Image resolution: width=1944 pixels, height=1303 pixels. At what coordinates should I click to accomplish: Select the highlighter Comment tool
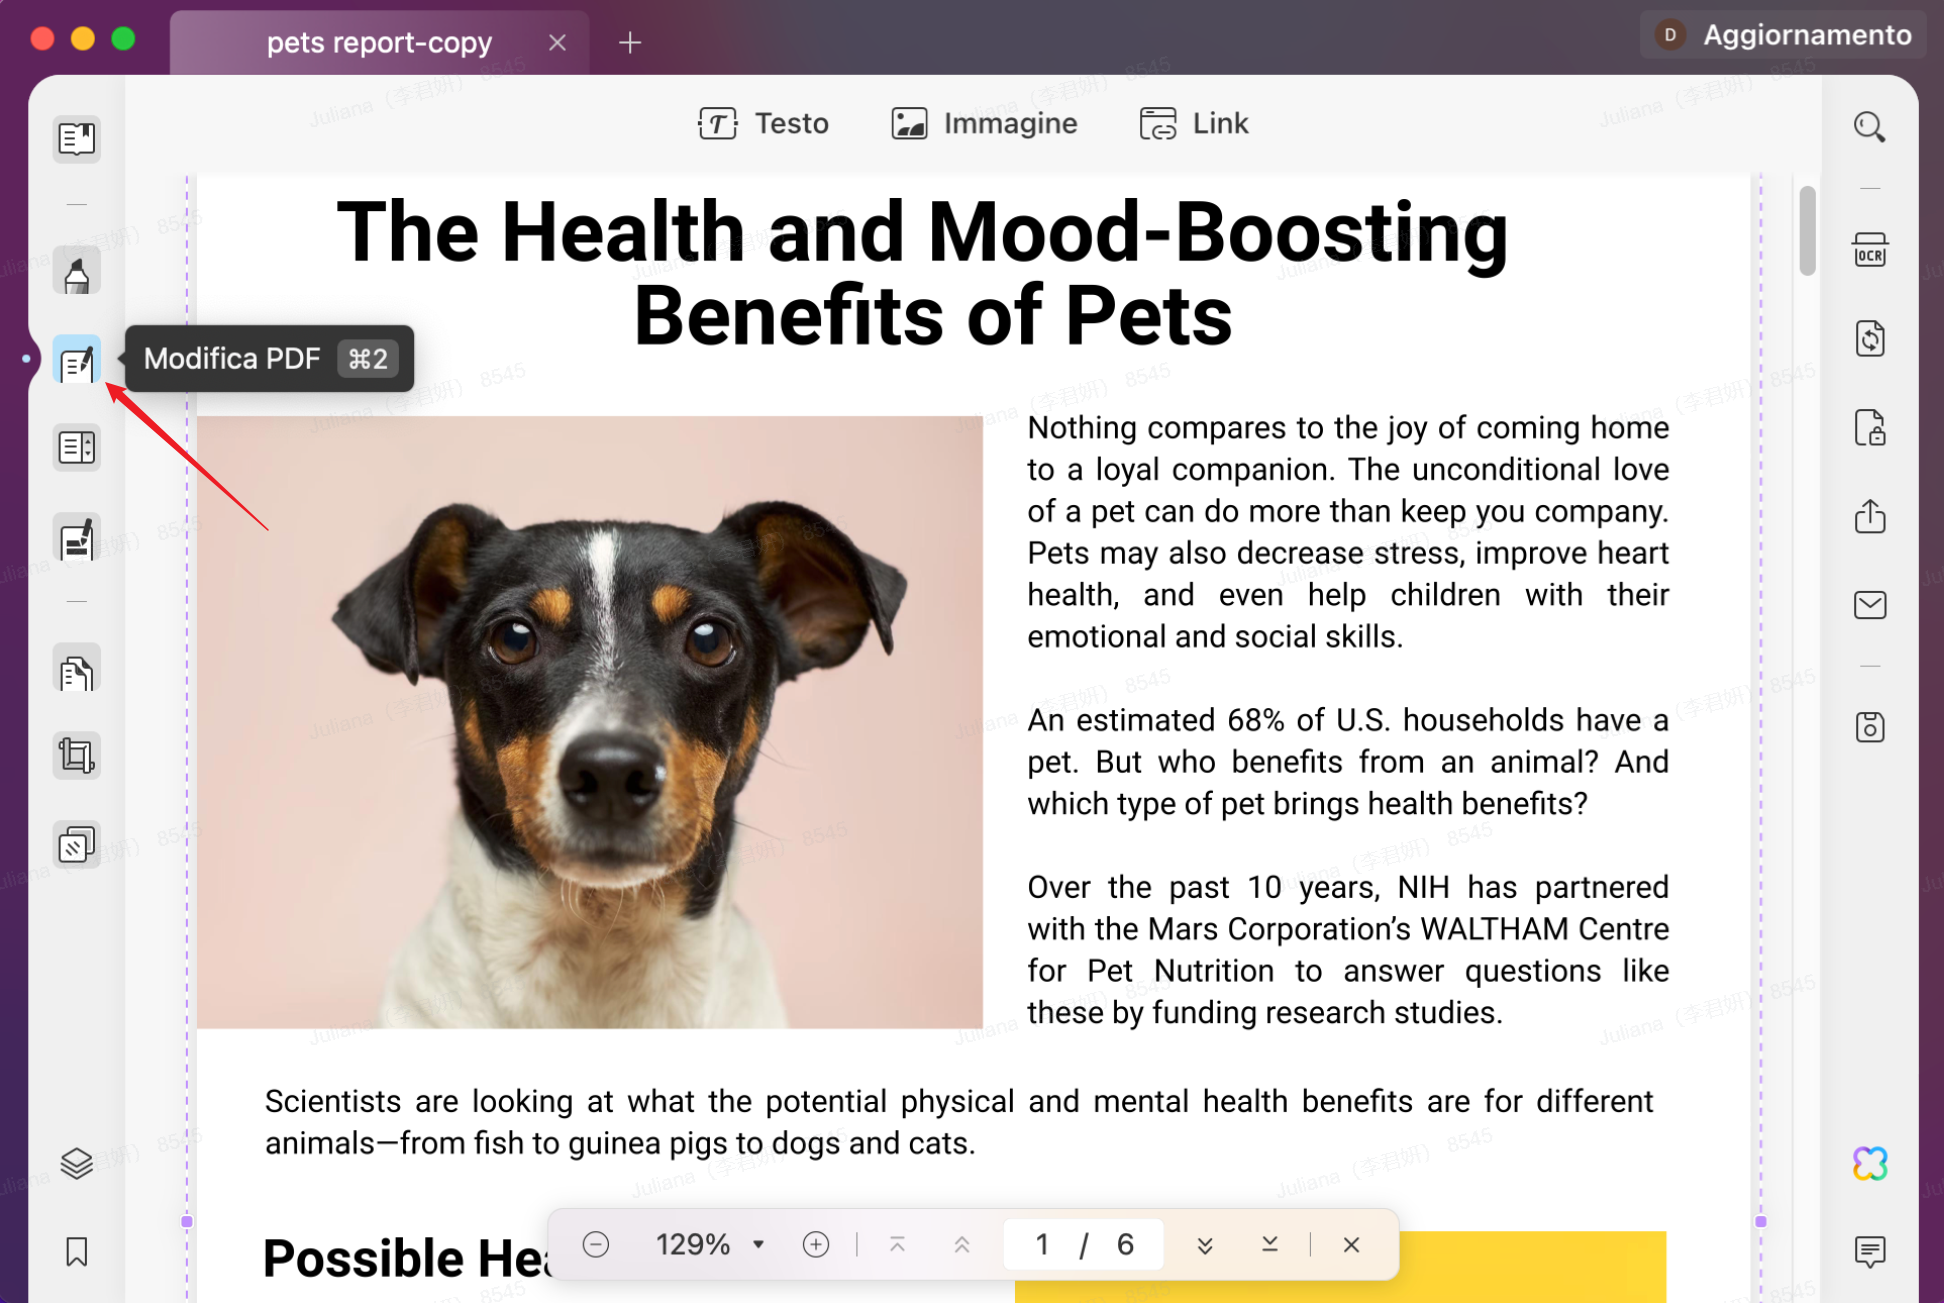pos(76,273)
